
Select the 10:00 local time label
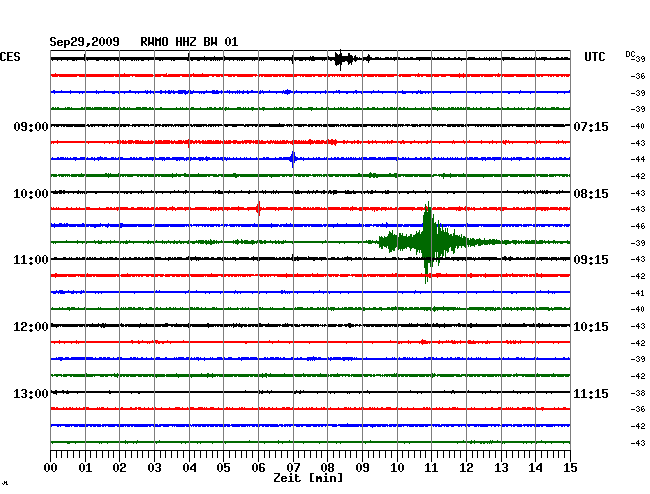pos(31,194)
